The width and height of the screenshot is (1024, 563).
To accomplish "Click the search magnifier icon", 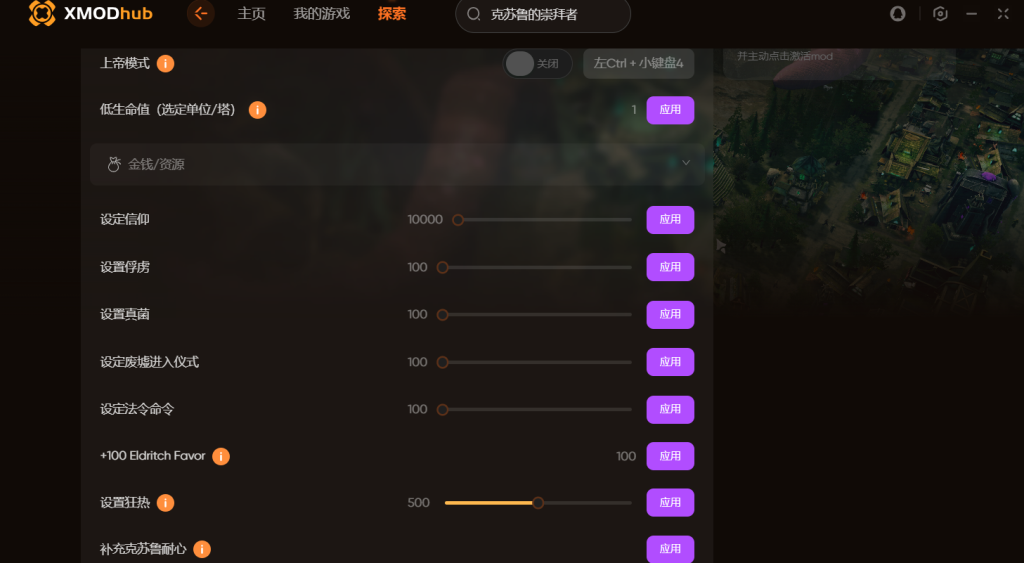I will pyautogui.click(x=474, y=14).
